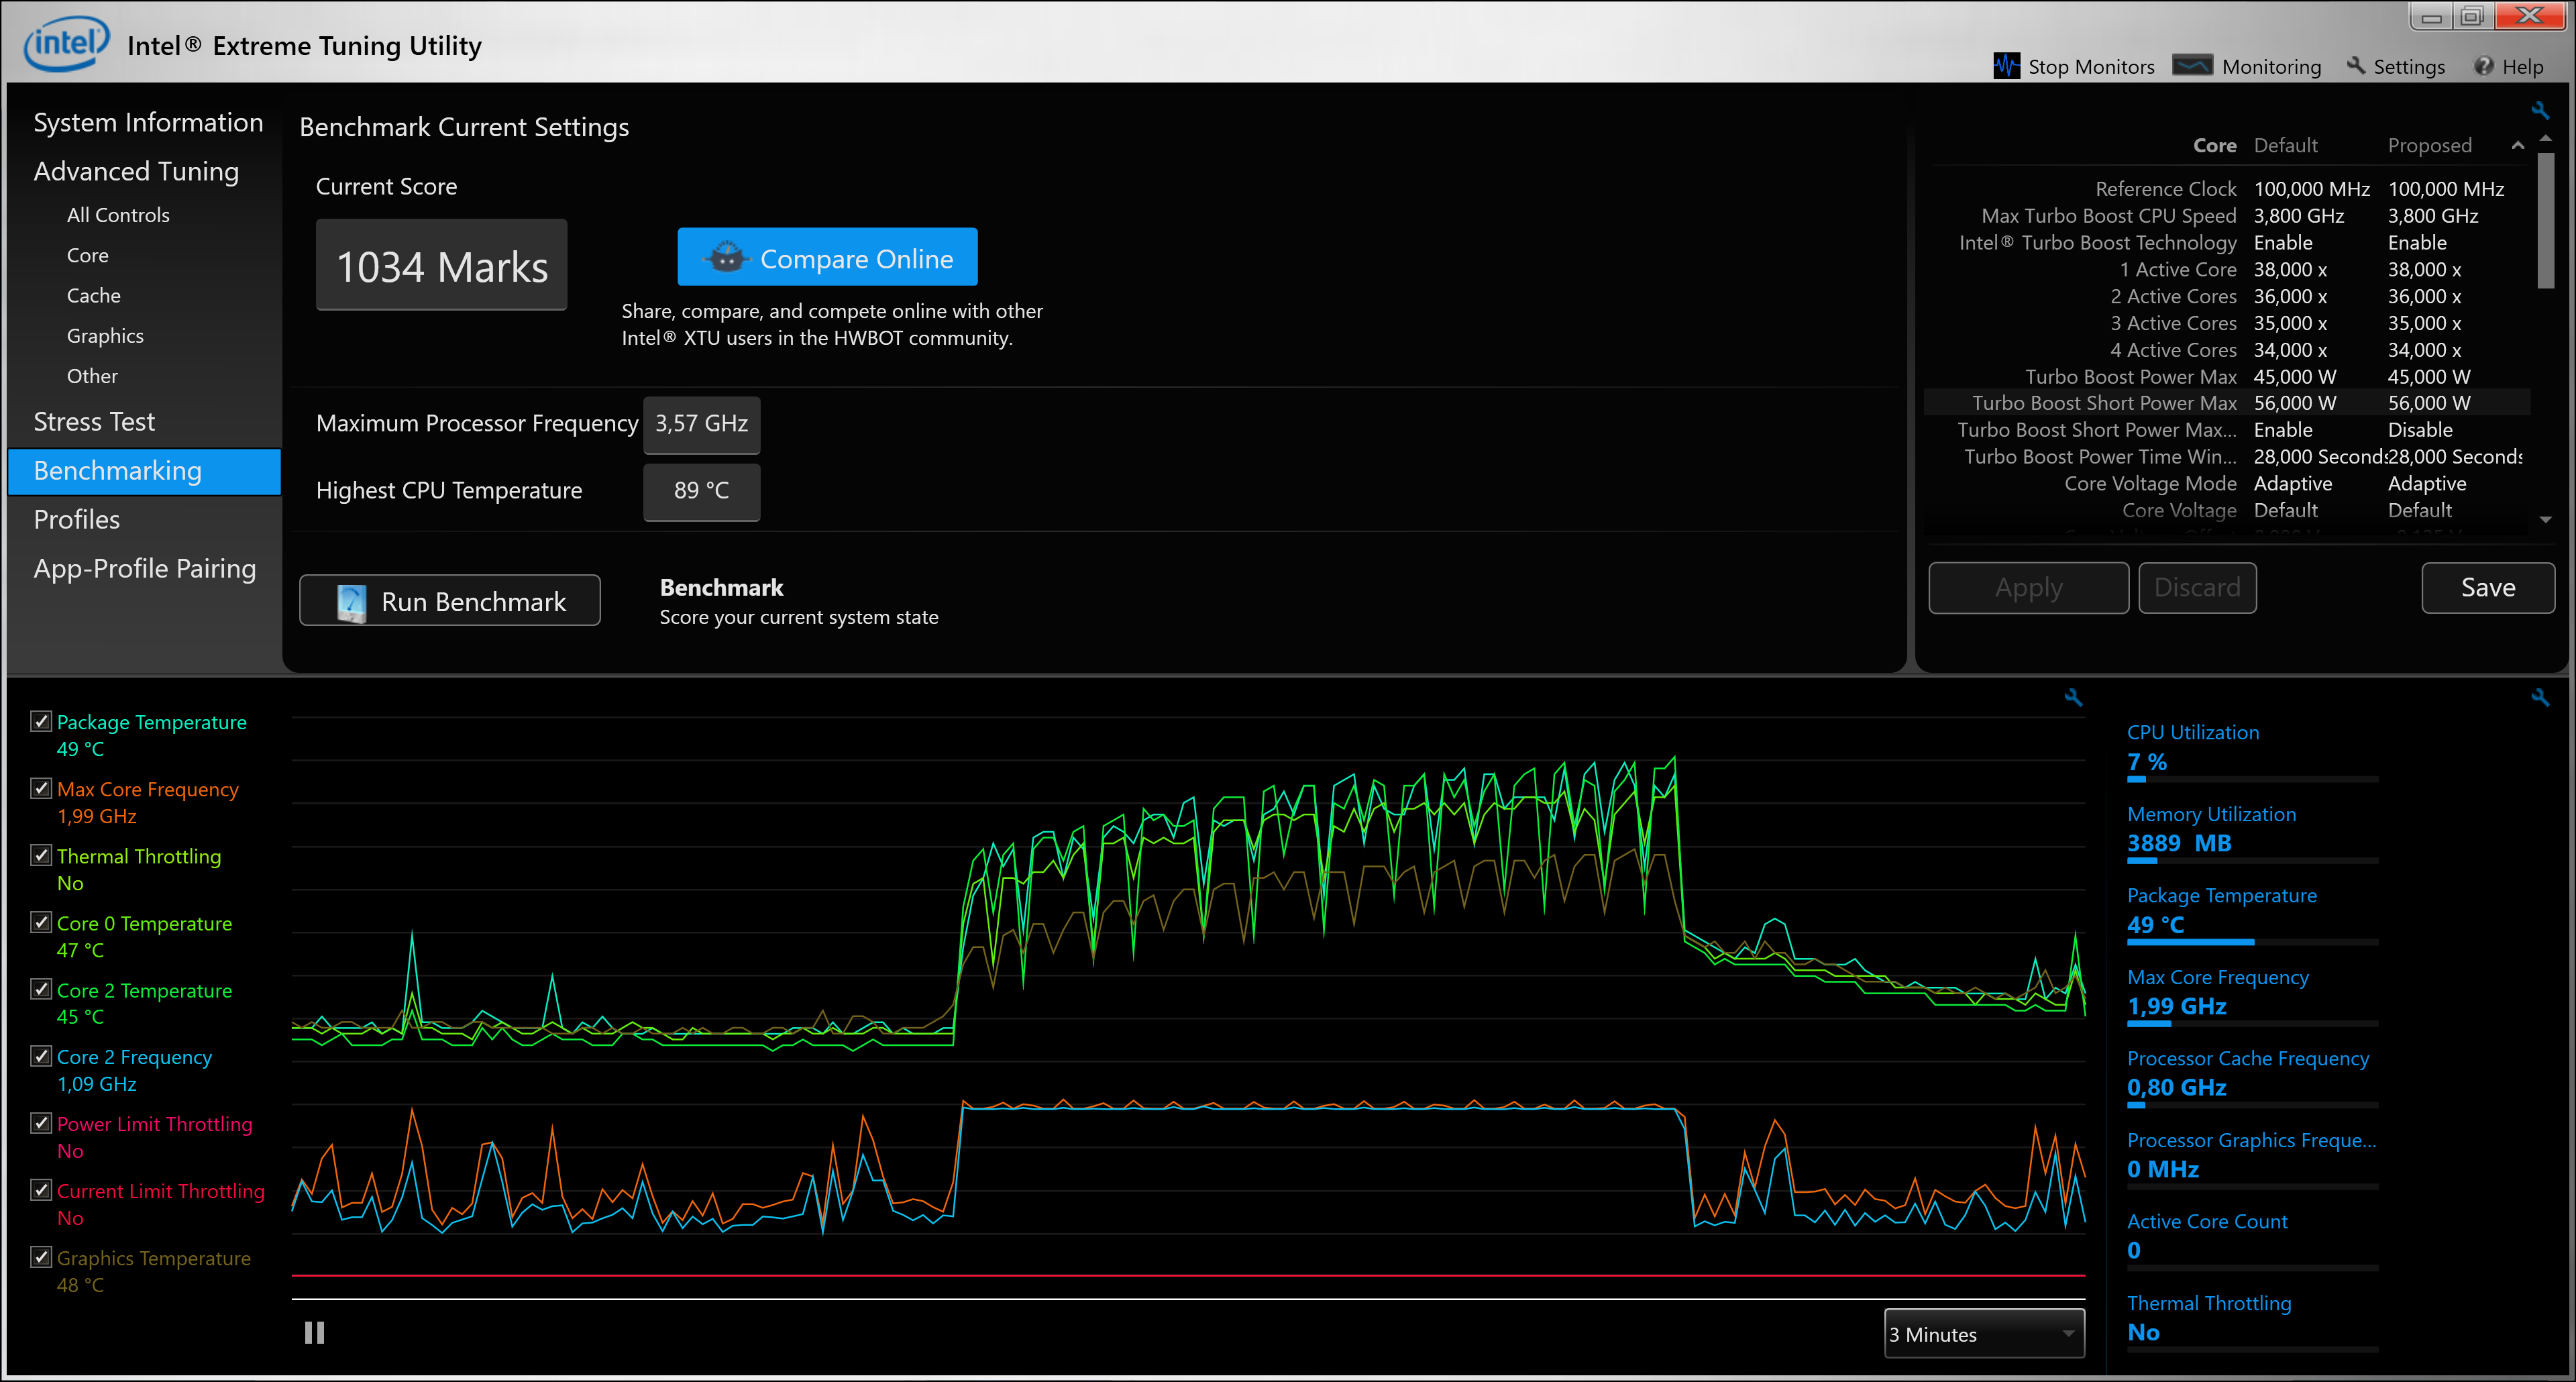
Task: Click the Apply button
Action: point(2028,587)
